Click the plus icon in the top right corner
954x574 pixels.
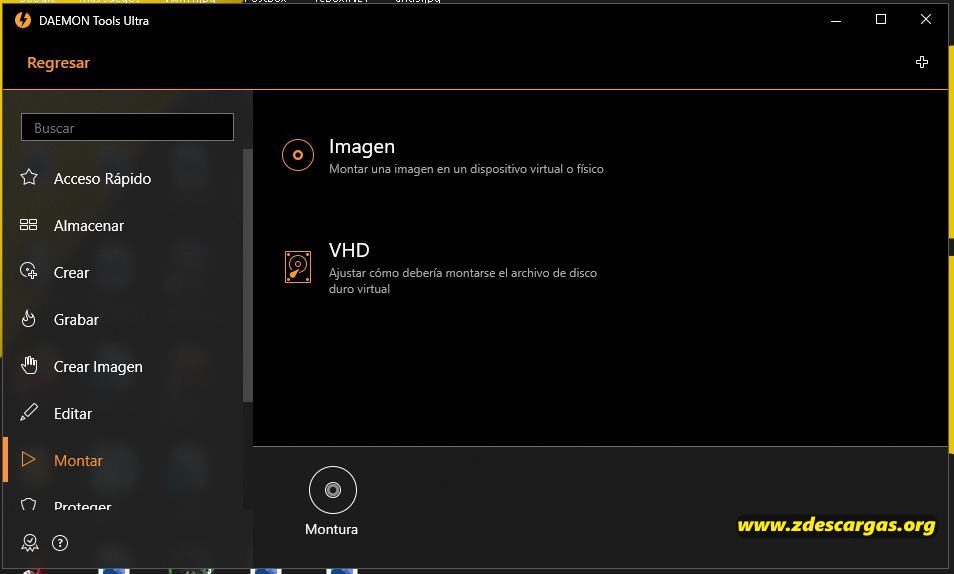click(922, 62)
